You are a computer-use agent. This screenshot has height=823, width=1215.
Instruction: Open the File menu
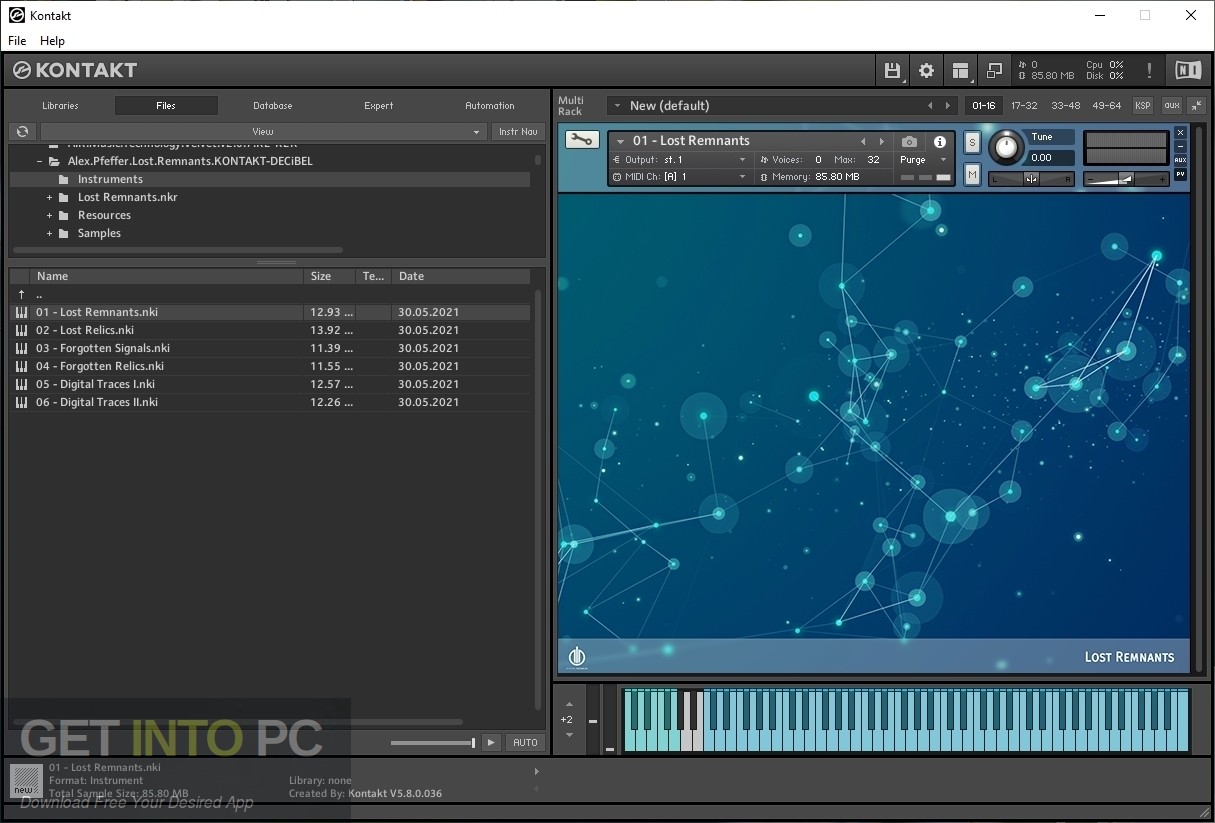[17, 41]
